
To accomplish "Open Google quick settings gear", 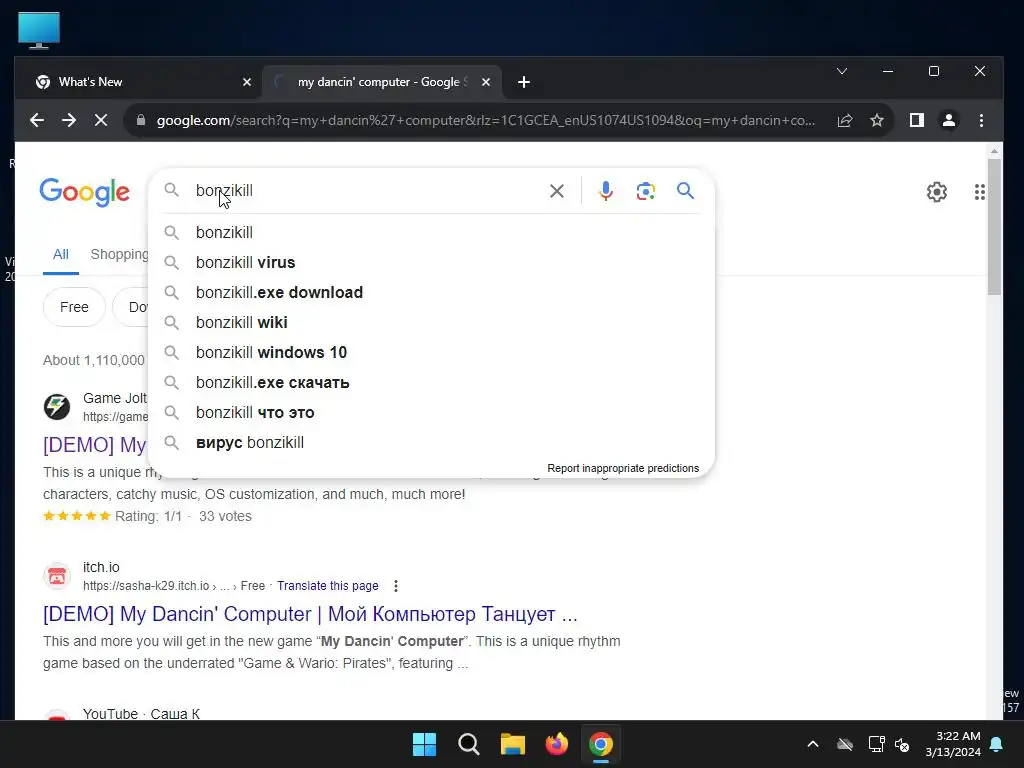I will point(936,192).
